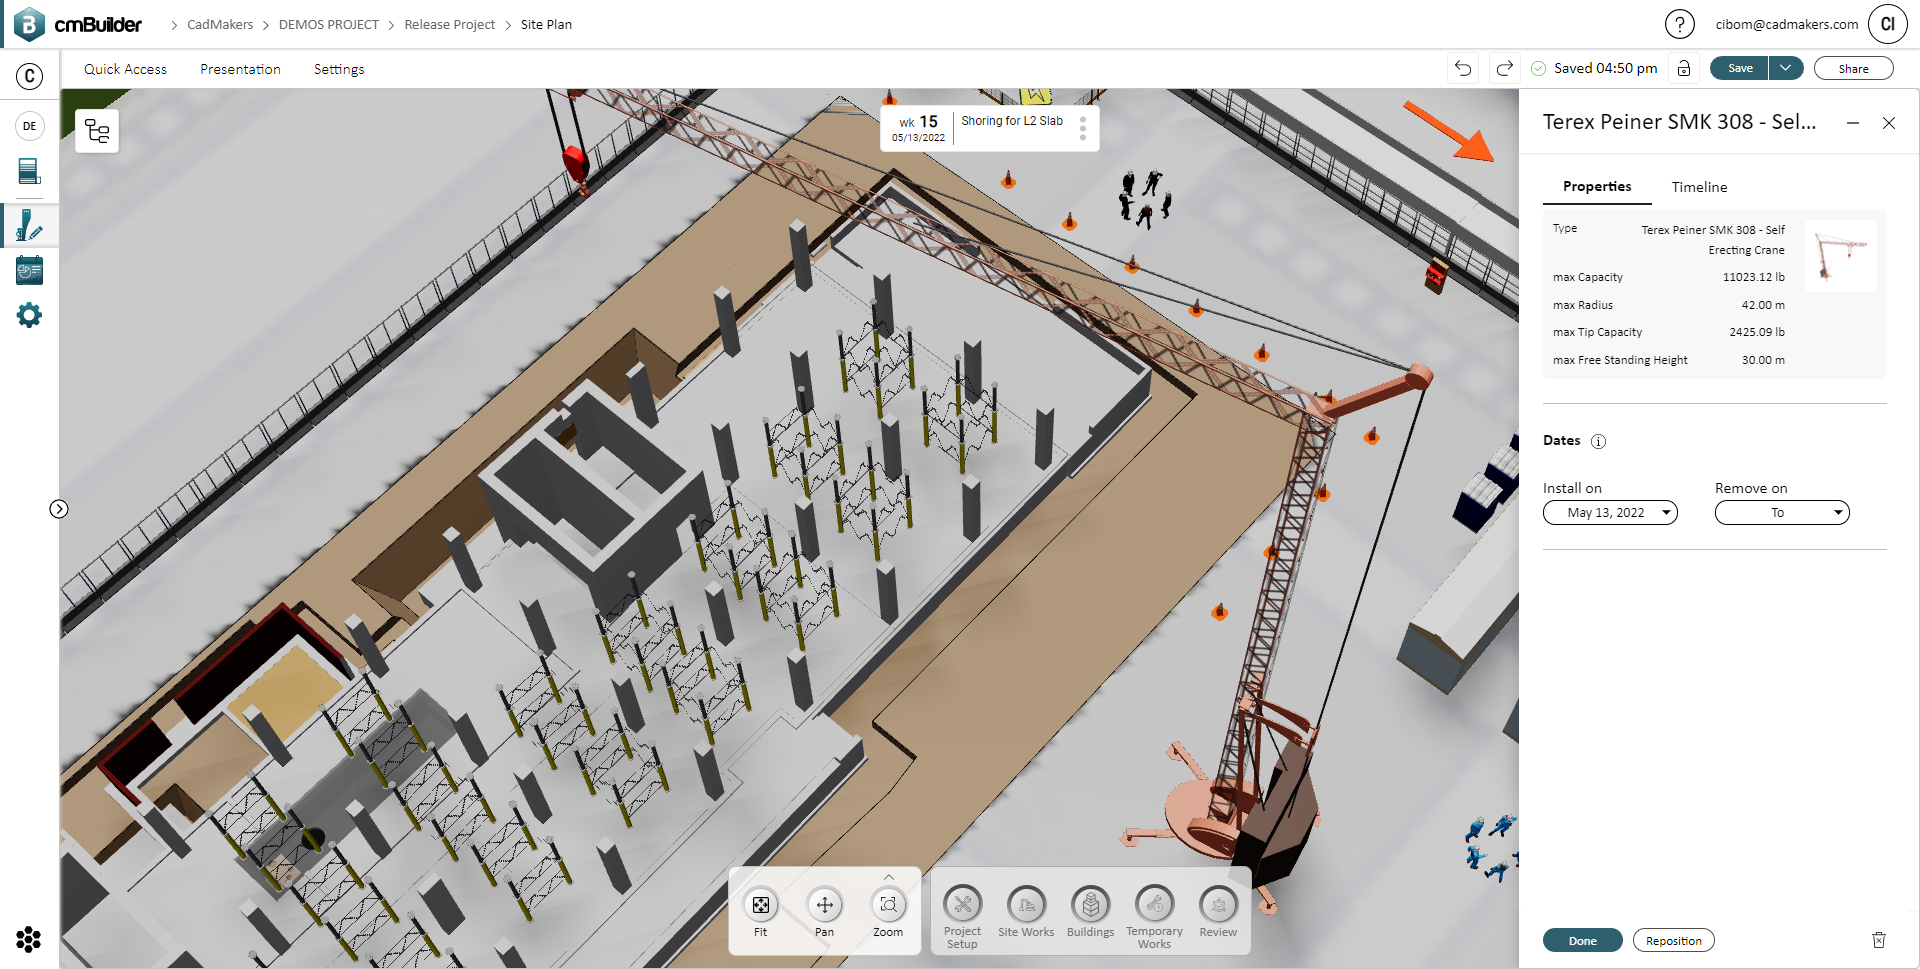Click the Share button
Image resolution: width=1920 pixels, height=969 pixels.
click(1853, 68)
